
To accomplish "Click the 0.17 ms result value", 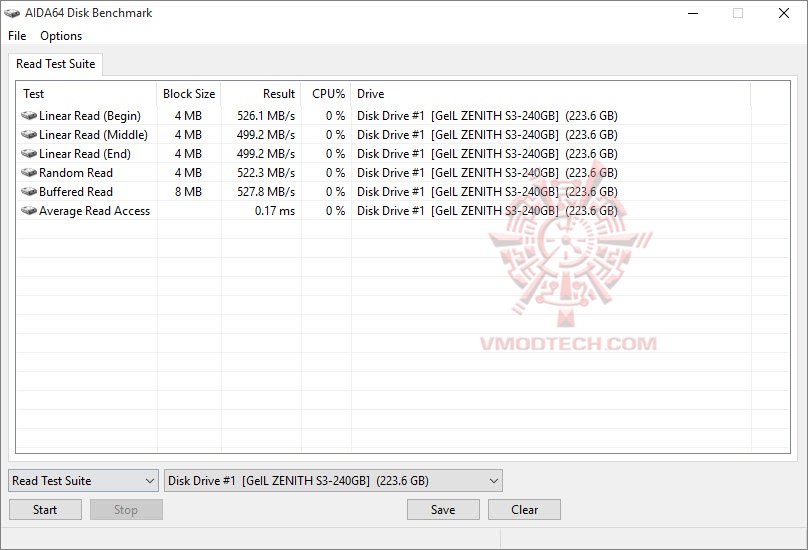I will click(x=275, y=211).
